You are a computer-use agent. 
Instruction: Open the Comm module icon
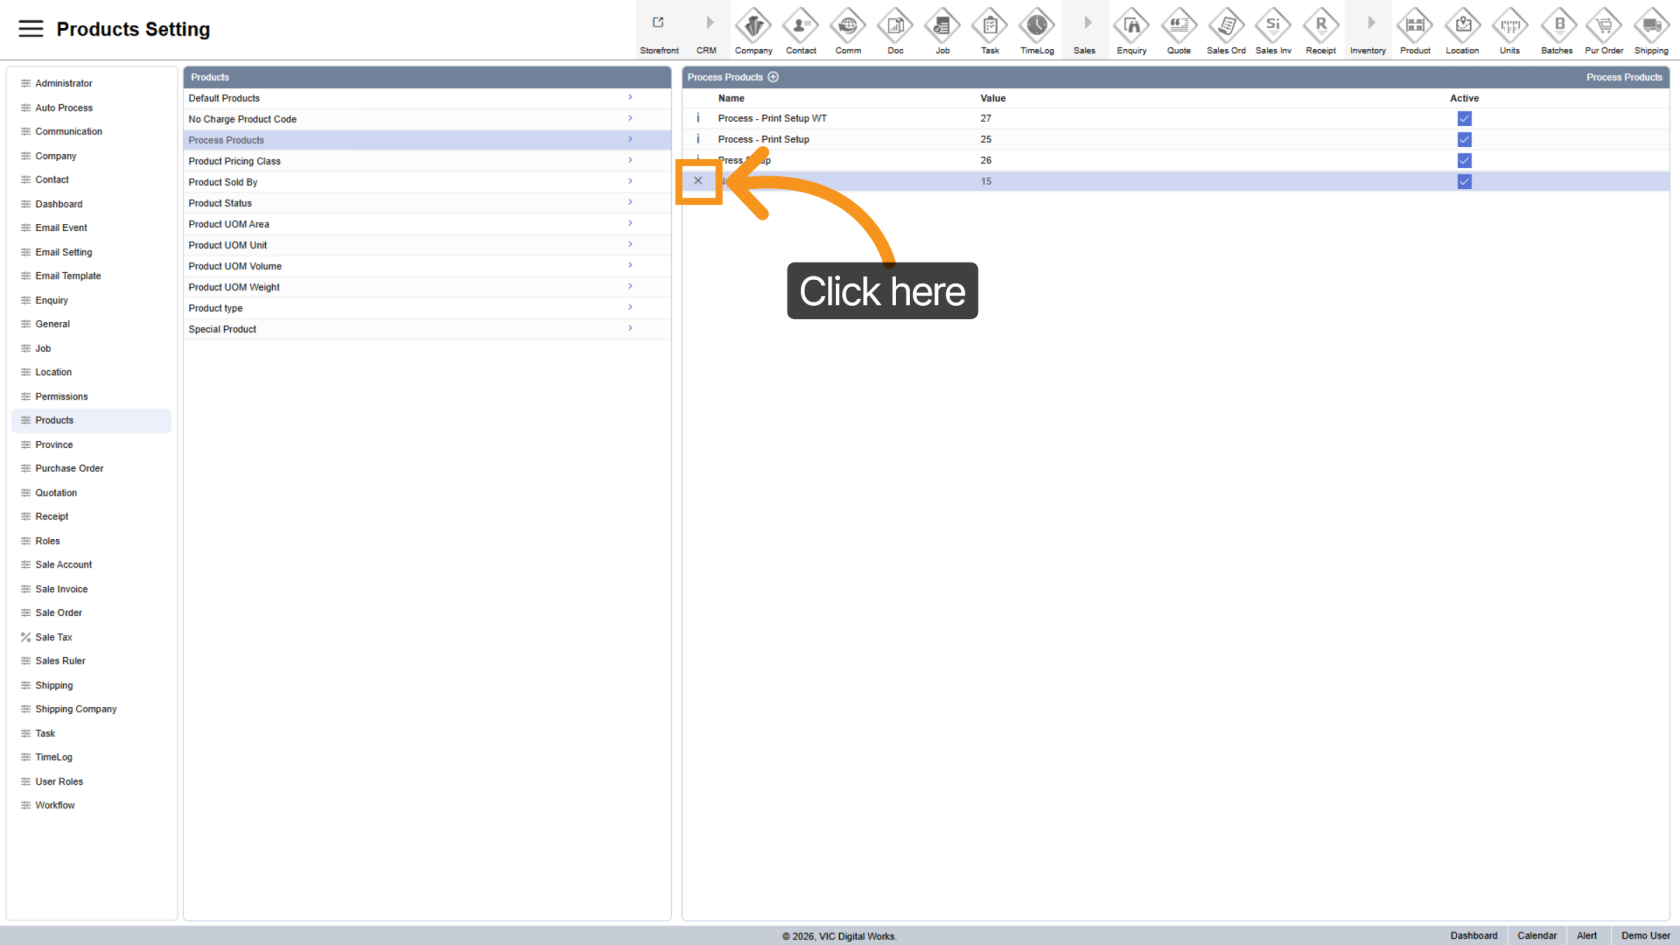coord(848,25)
